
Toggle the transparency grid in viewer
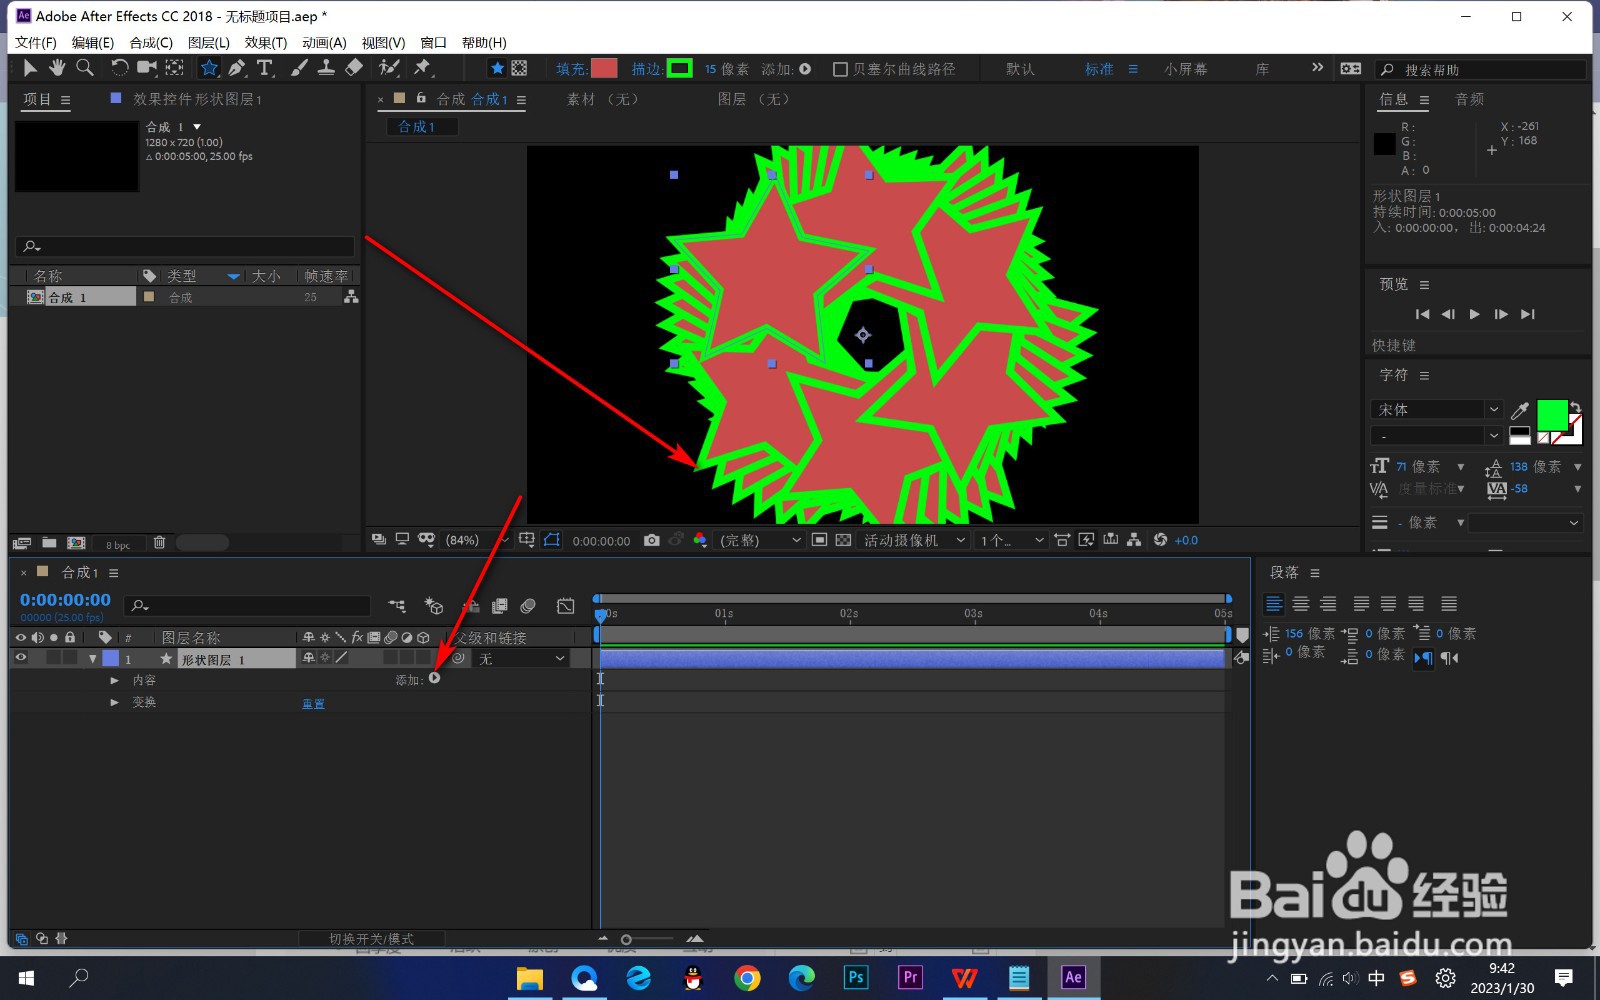click(843, 540)
